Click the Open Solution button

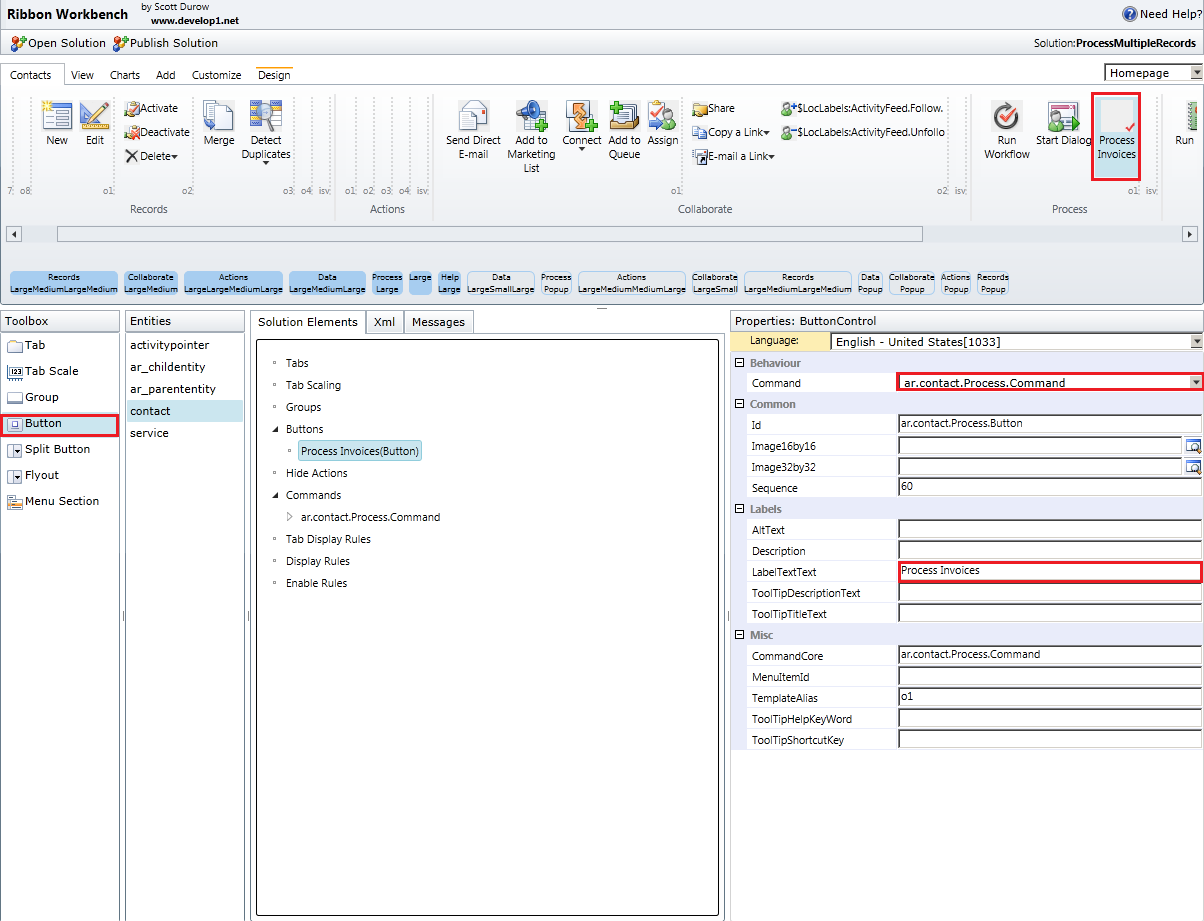pos(58,43)
